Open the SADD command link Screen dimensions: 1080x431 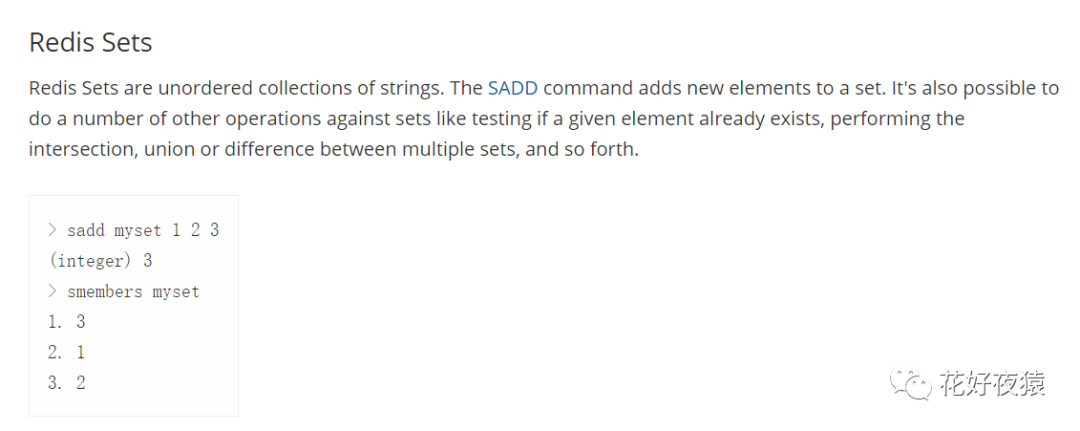pyautogui.click(x=512, y=88)
